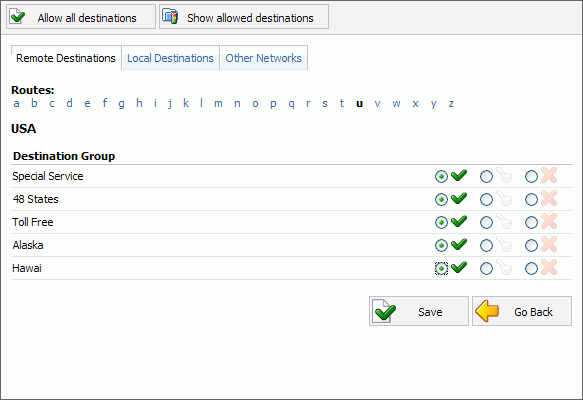This screenshot has width=583, height=400.
Task: Select the blocked radio button for 48 States
Action: [531, 199]
